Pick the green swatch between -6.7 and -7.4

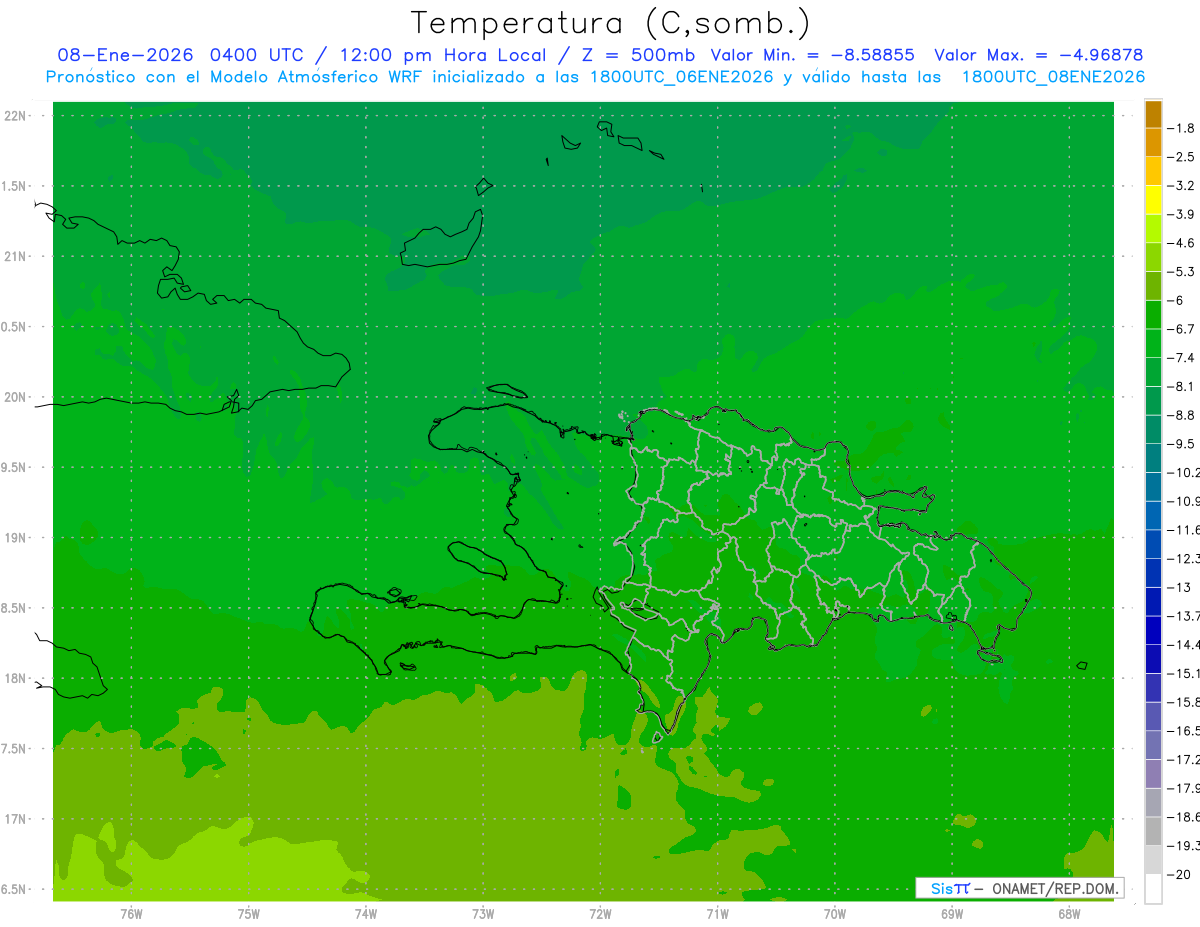click(1153, 344)
